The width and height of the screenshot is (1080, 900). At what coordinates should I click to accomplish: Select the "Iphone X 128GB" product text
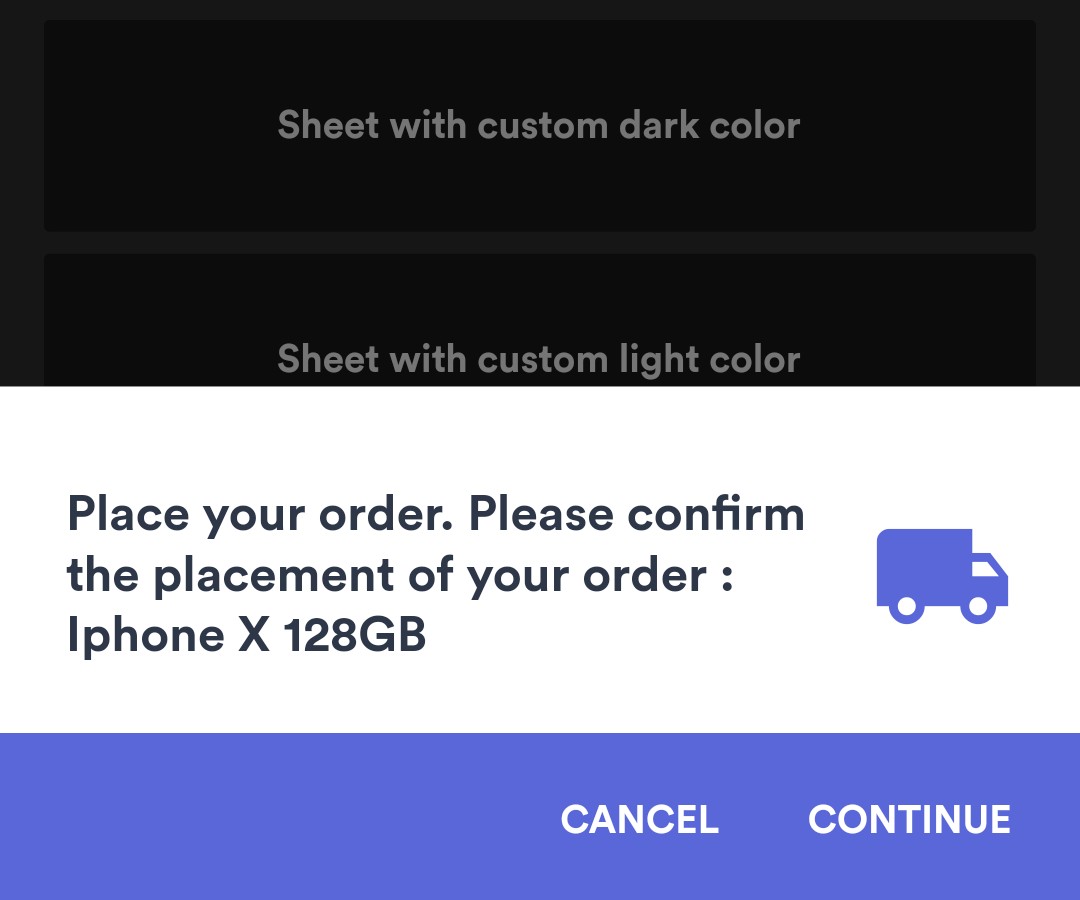click(246, 635)
